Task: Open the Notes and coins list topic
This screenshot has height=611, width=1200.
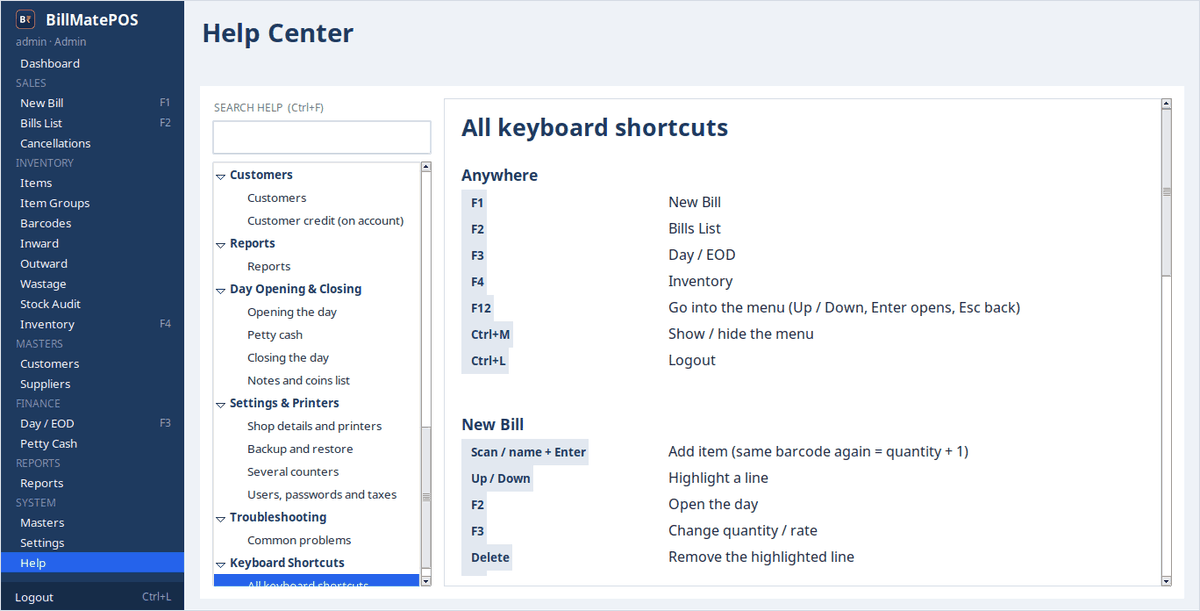Action: tap(298, 380)
